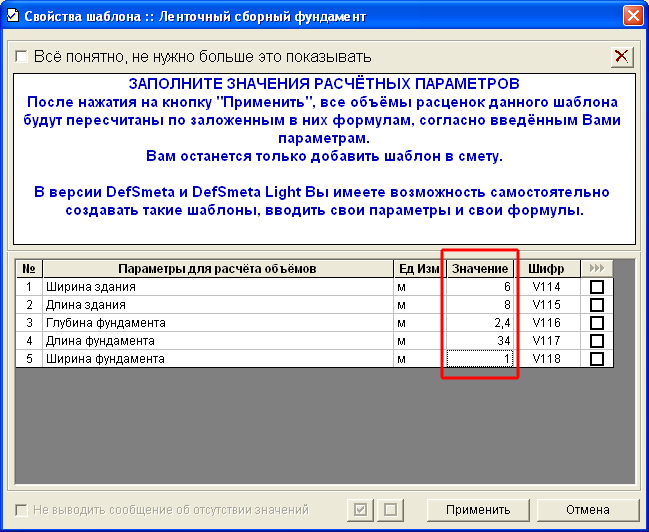
Task: Click row number 5 in the table
Action: [x=29, y=359]
